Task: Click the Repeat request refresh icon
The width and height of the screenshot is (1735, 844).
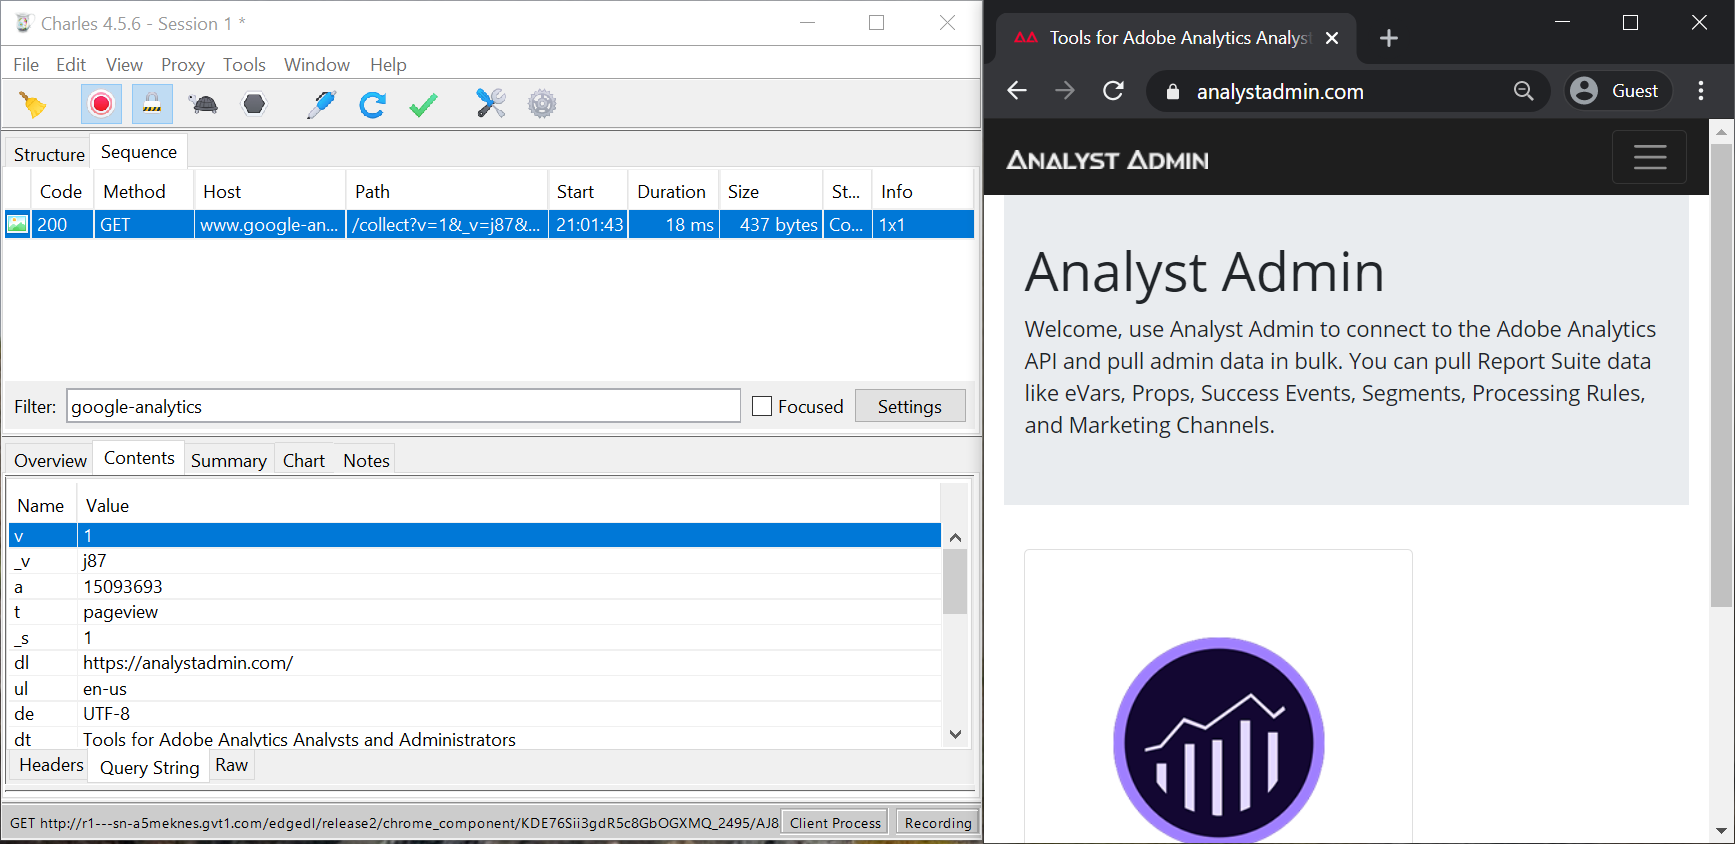Action: click(373, 104)
